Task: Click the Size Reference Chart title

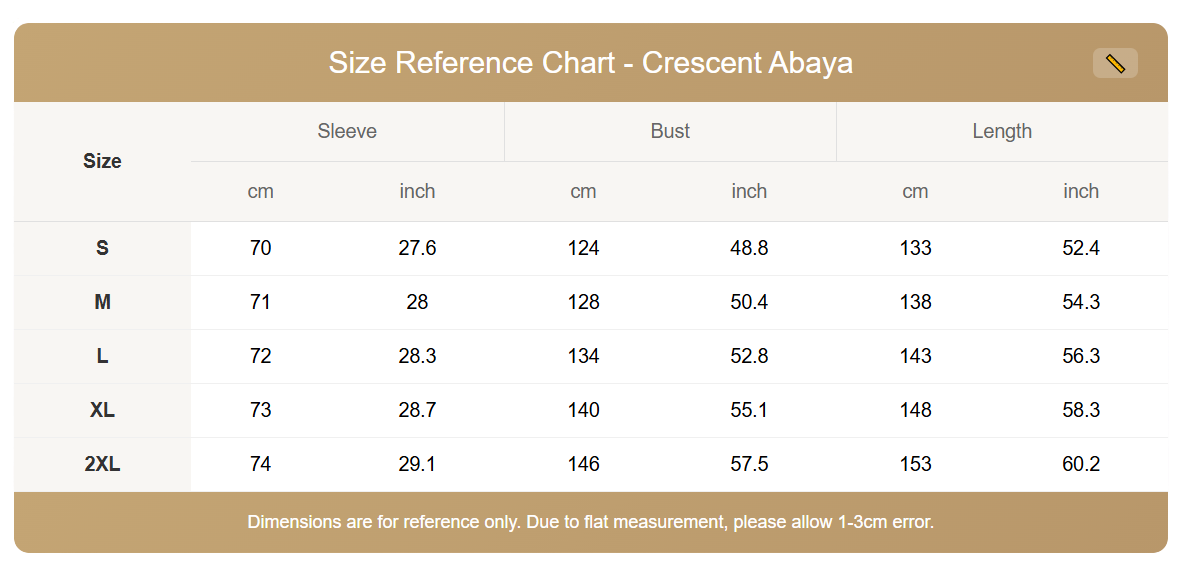Action: [590, 63]
